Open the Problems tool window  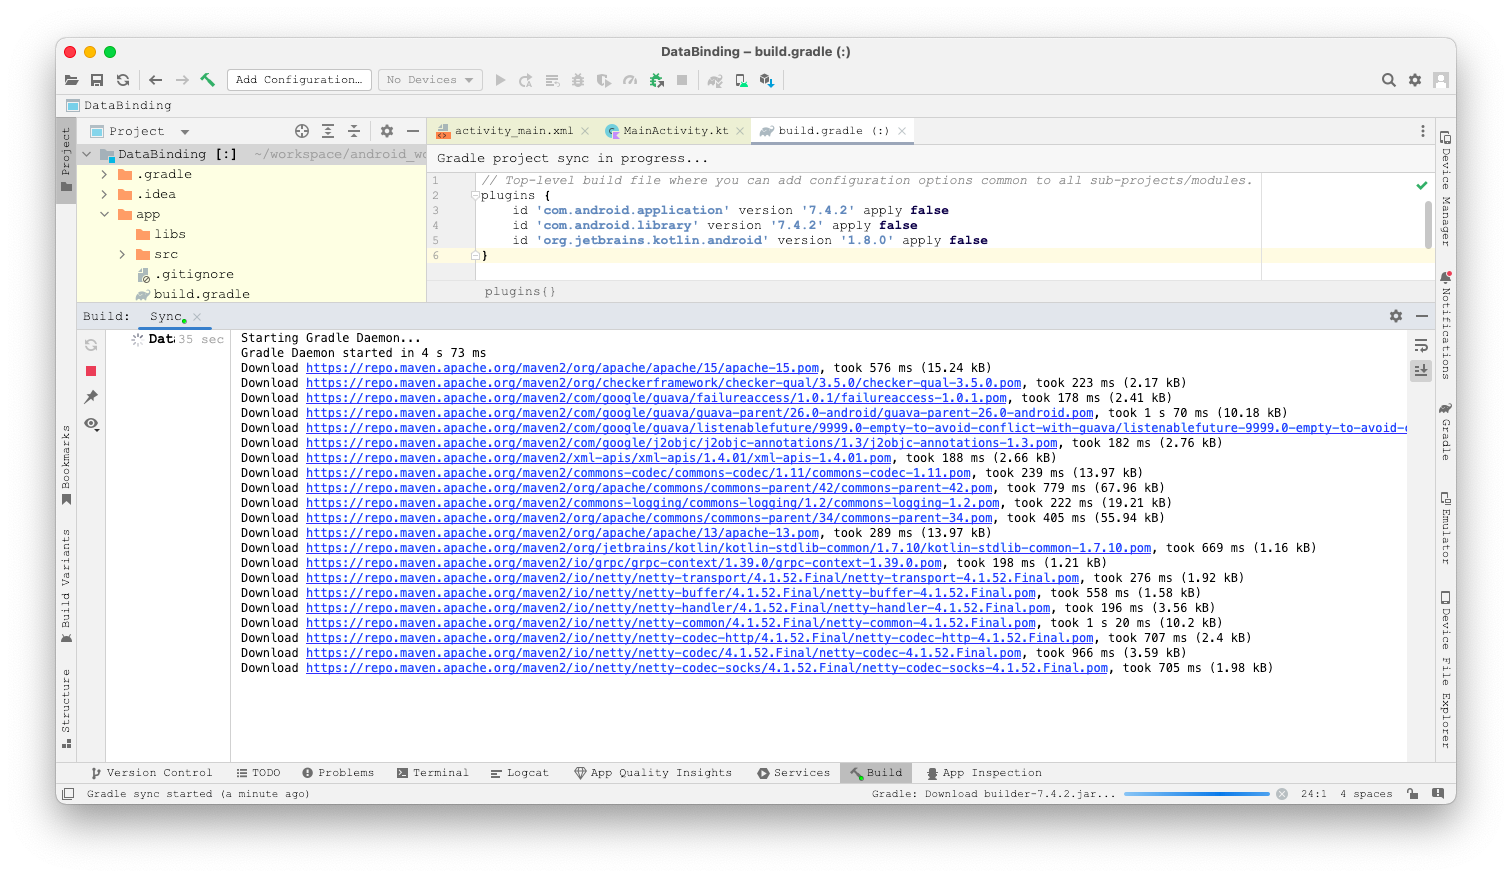click(x=338, y=773)
